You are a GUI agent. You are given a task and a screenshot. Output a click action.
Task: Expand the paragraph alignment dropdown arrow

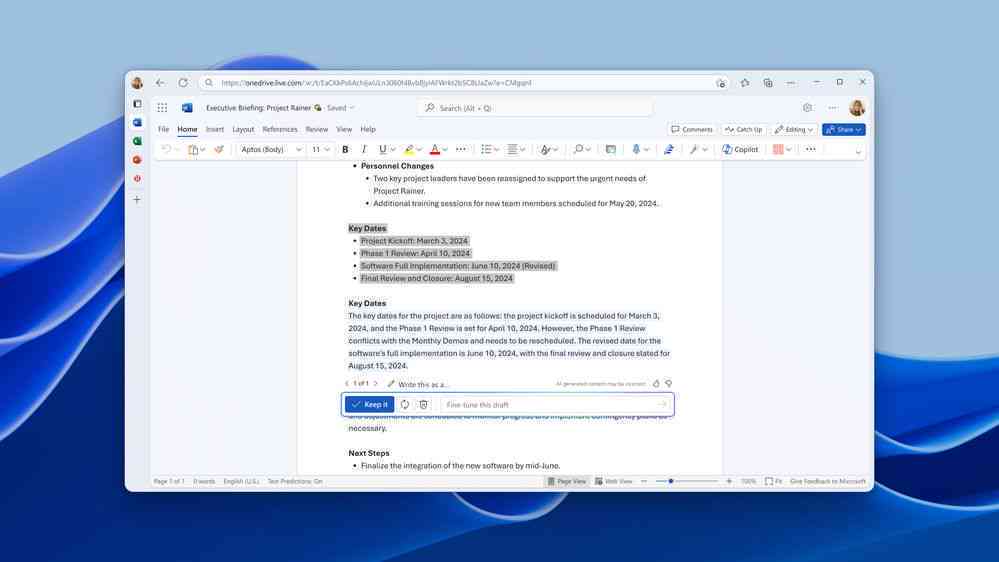pyautogui.click(x=522, y=149)
